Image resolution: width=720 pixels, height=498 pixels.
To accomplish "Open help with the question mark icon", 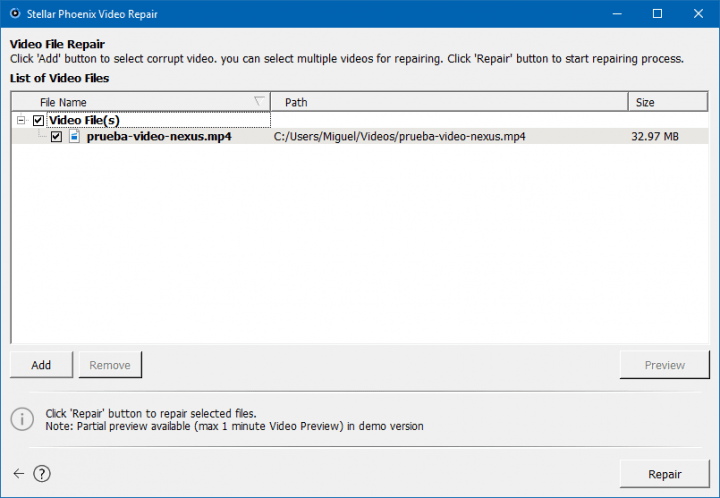I will coord(42,474).
